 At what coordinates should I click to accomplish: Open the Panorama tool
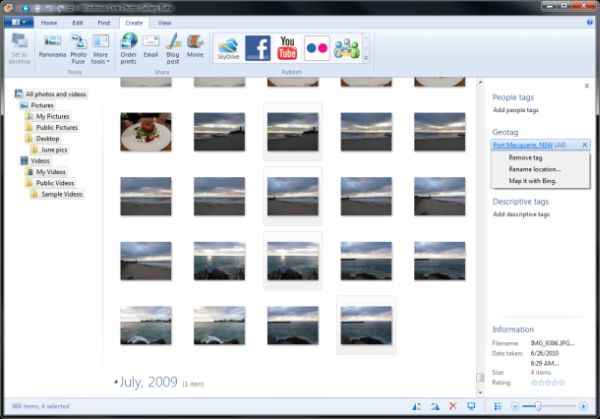coord(52,46)
